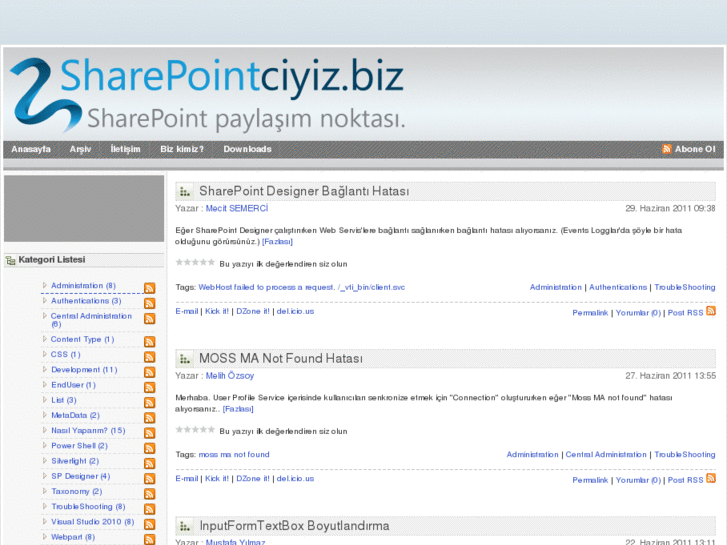Click Kategori Listesi tree icon

tap(11, 260)
